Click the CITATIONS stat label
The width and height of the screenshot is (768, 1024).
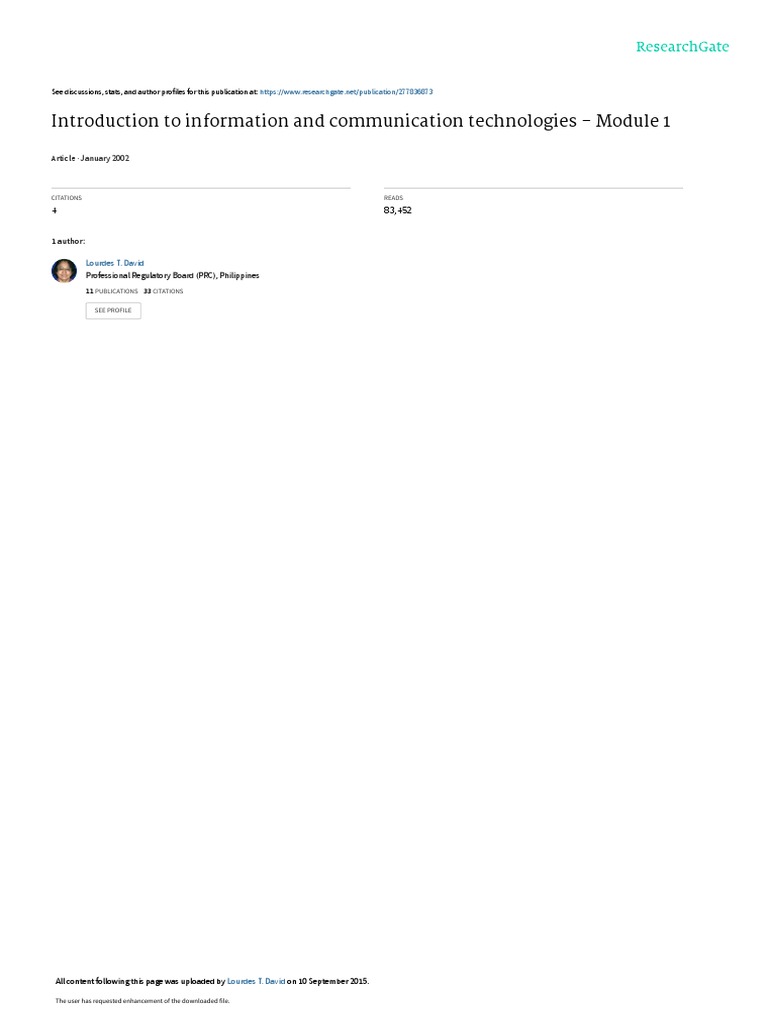coord(67,198)
